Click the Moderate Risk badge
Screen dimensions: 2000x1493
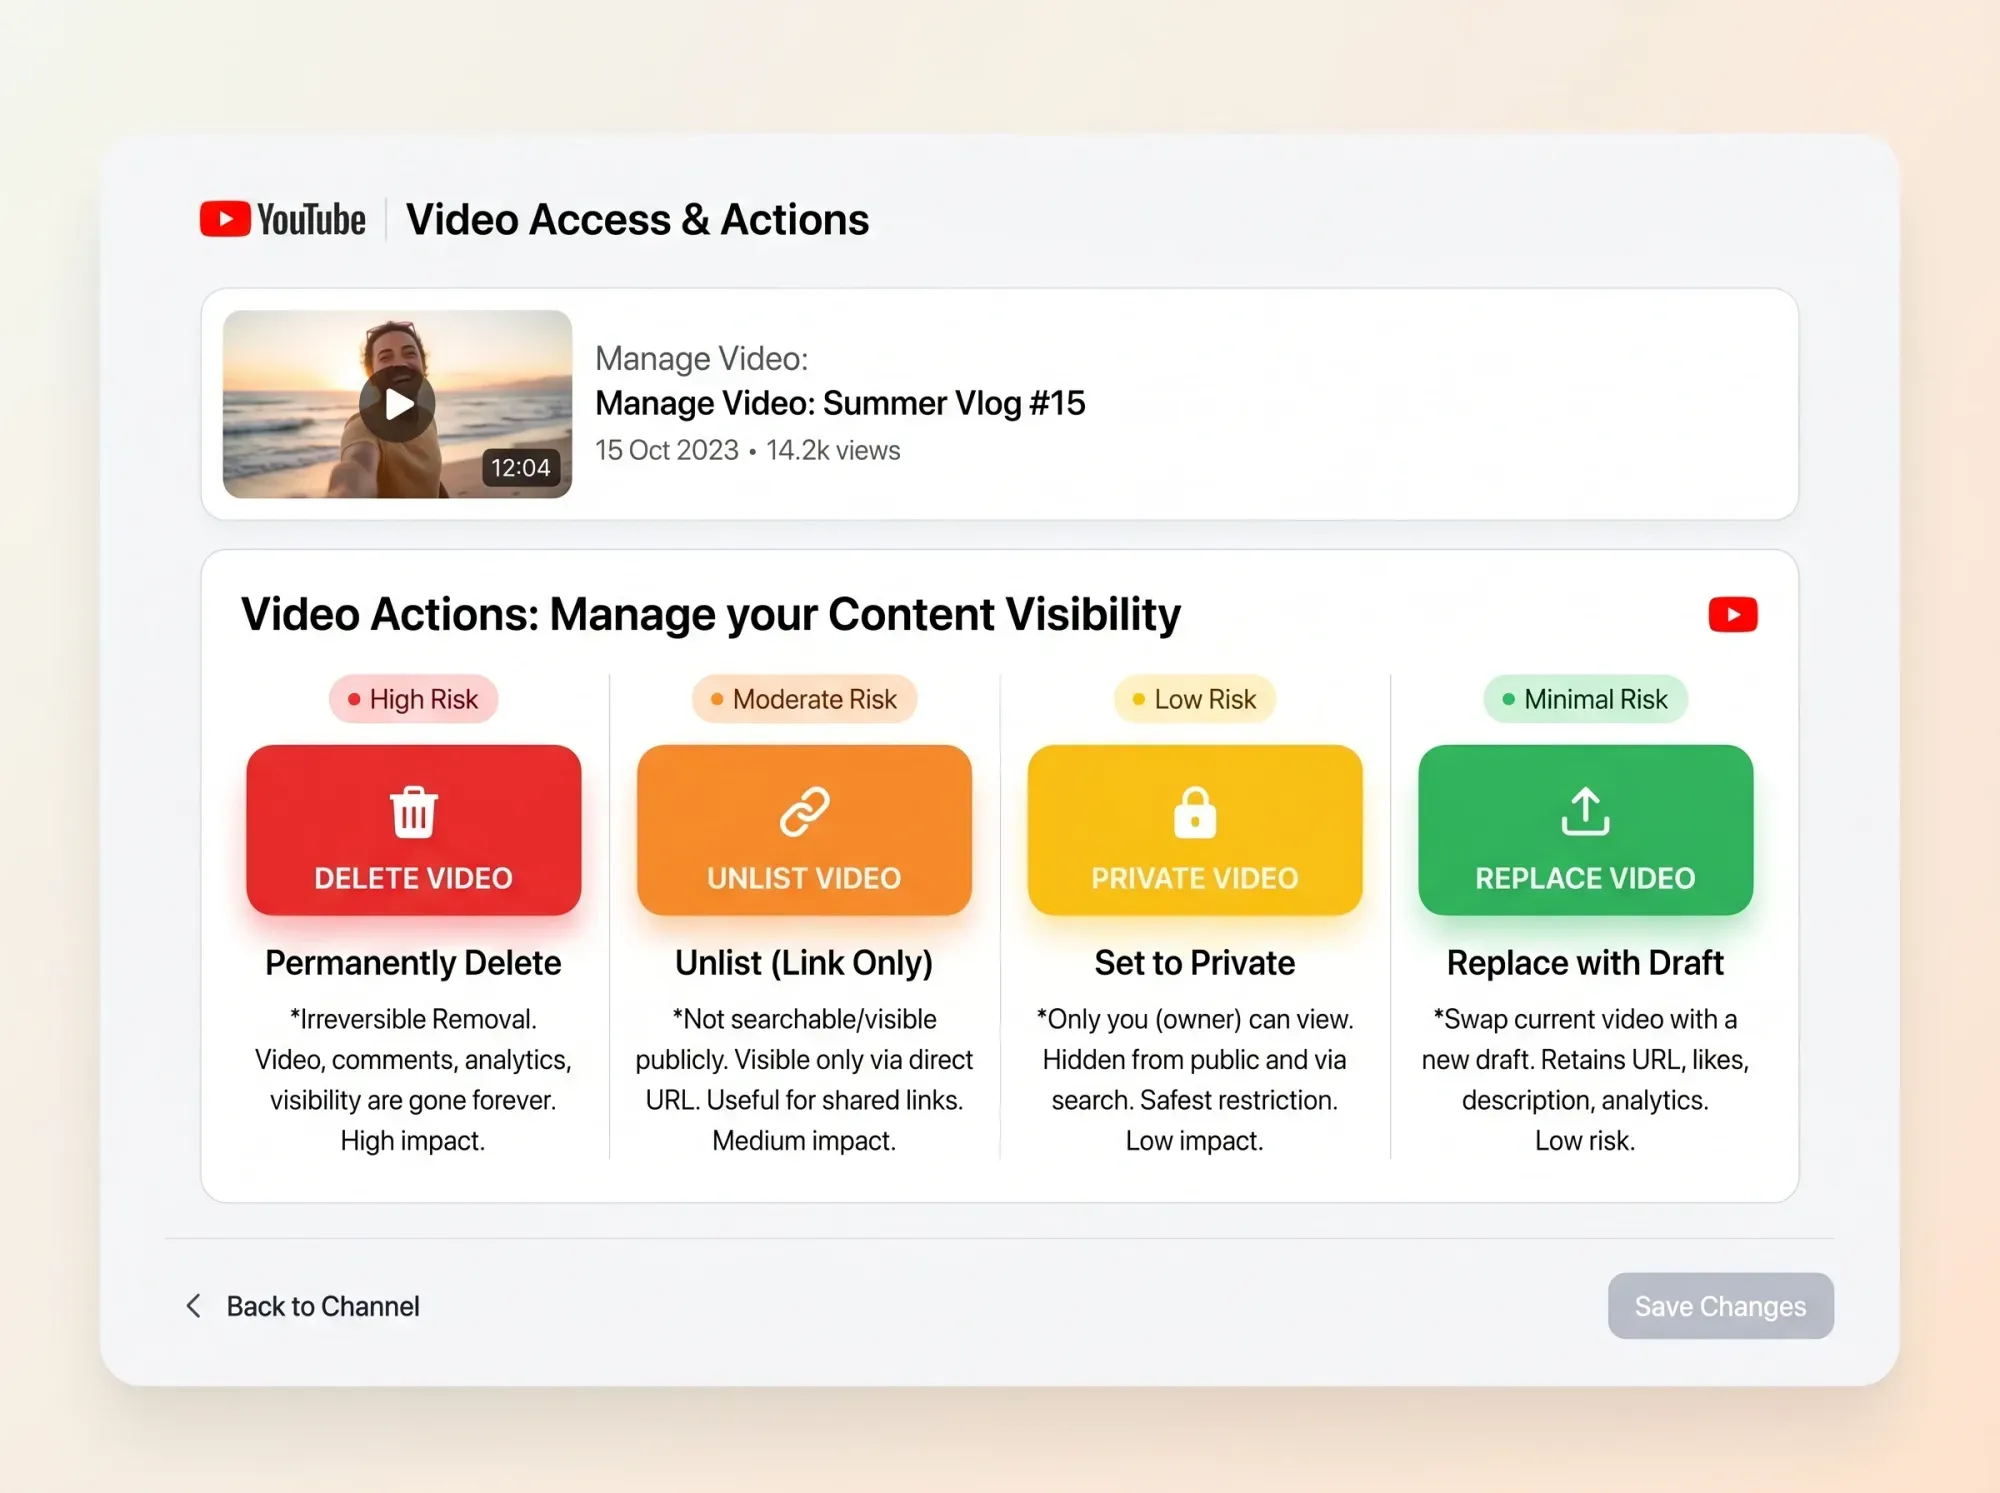point(804,699)
